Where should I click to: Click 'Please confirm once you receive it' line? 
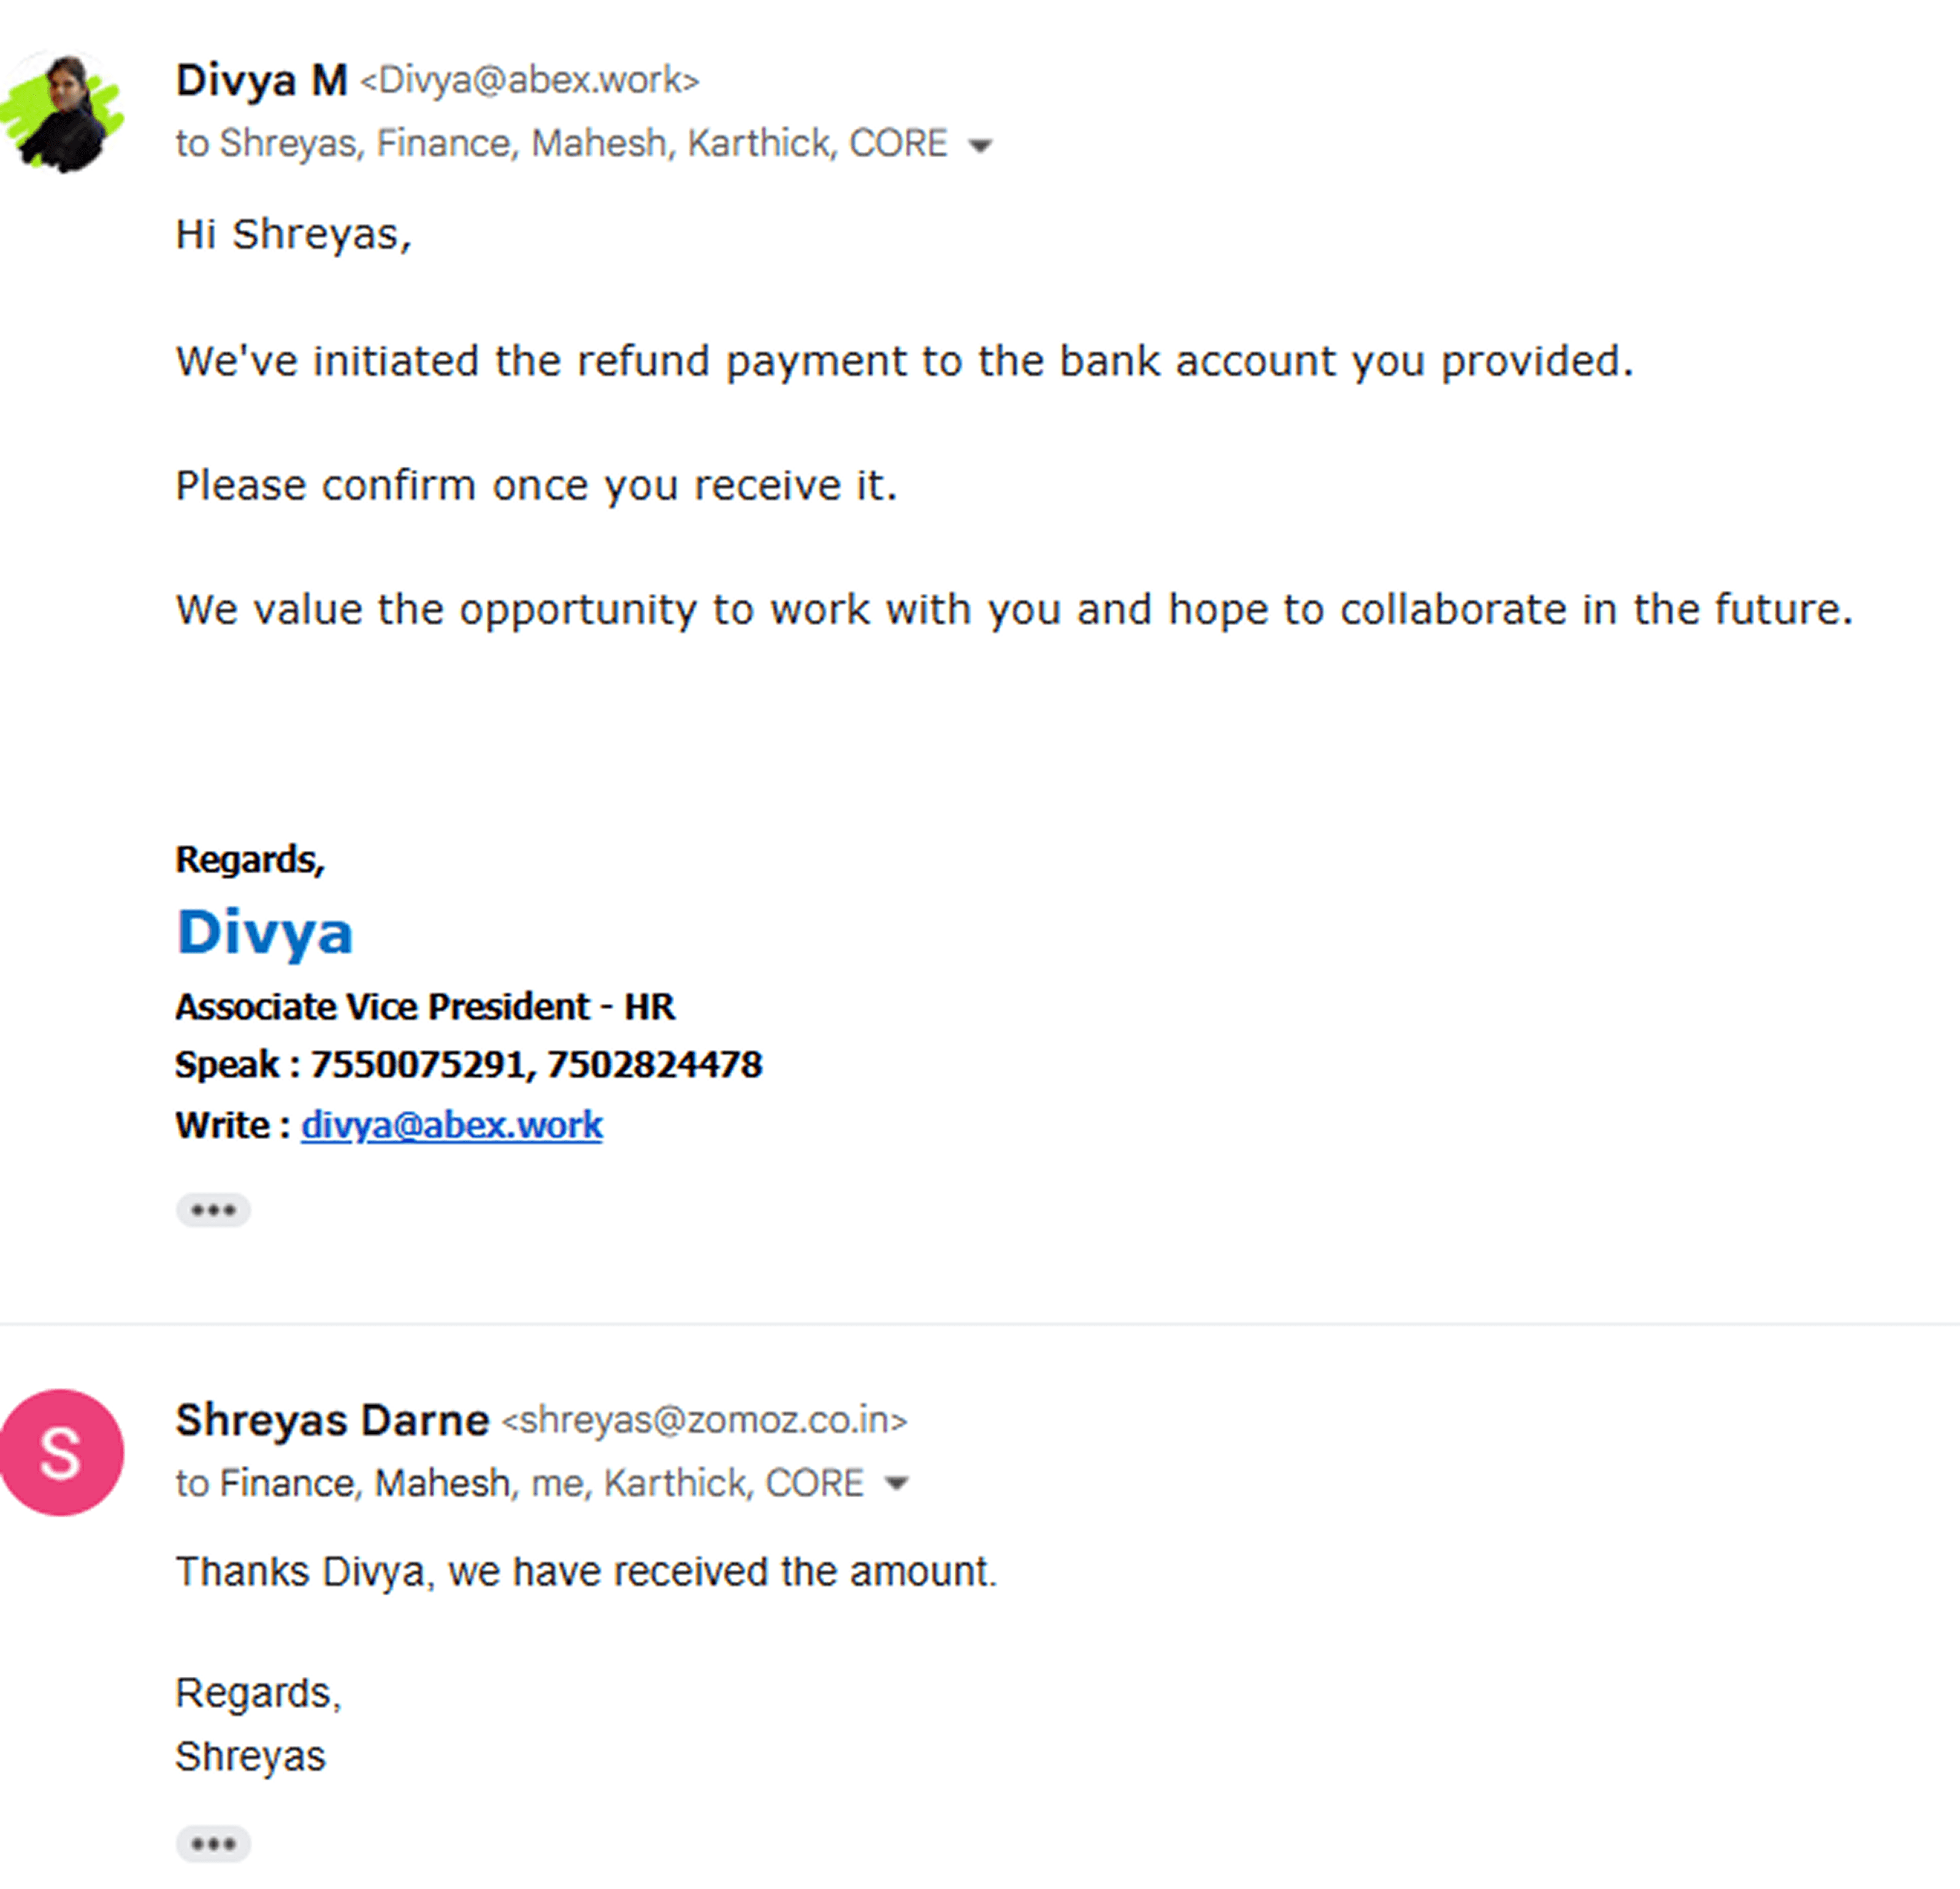coord(537,486)
